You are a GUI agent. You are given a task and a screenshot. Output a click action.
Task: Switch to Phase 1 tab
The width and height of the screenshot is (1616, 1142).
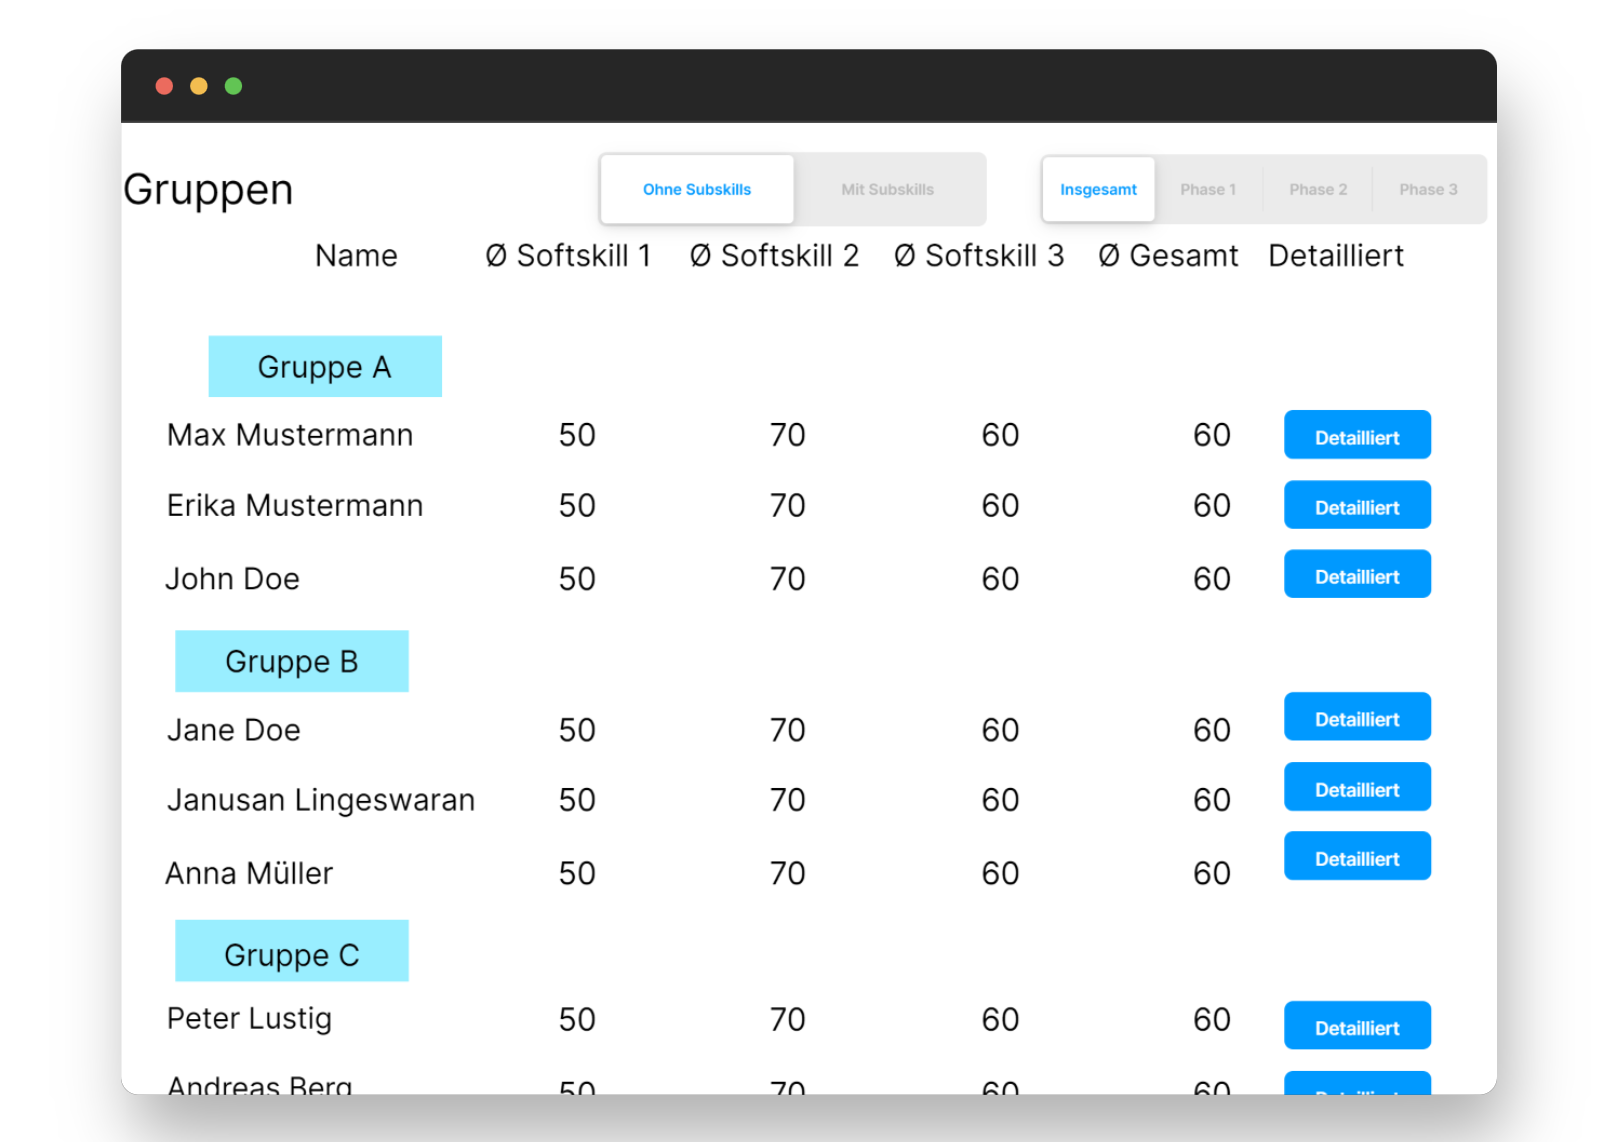(1208, 189)
